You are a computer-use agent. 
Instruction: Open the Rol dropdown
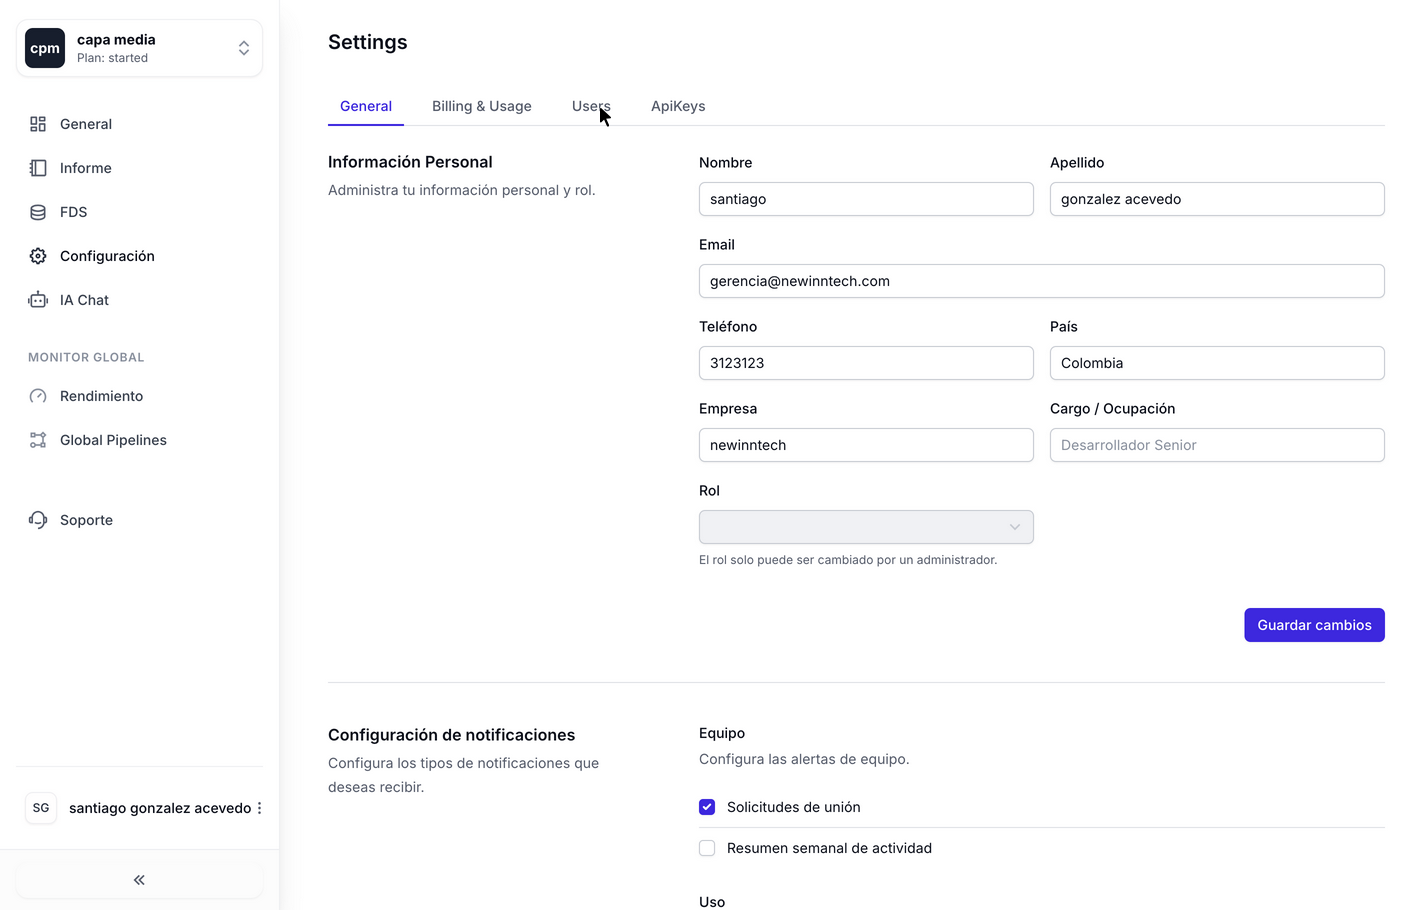pos(865,527)
